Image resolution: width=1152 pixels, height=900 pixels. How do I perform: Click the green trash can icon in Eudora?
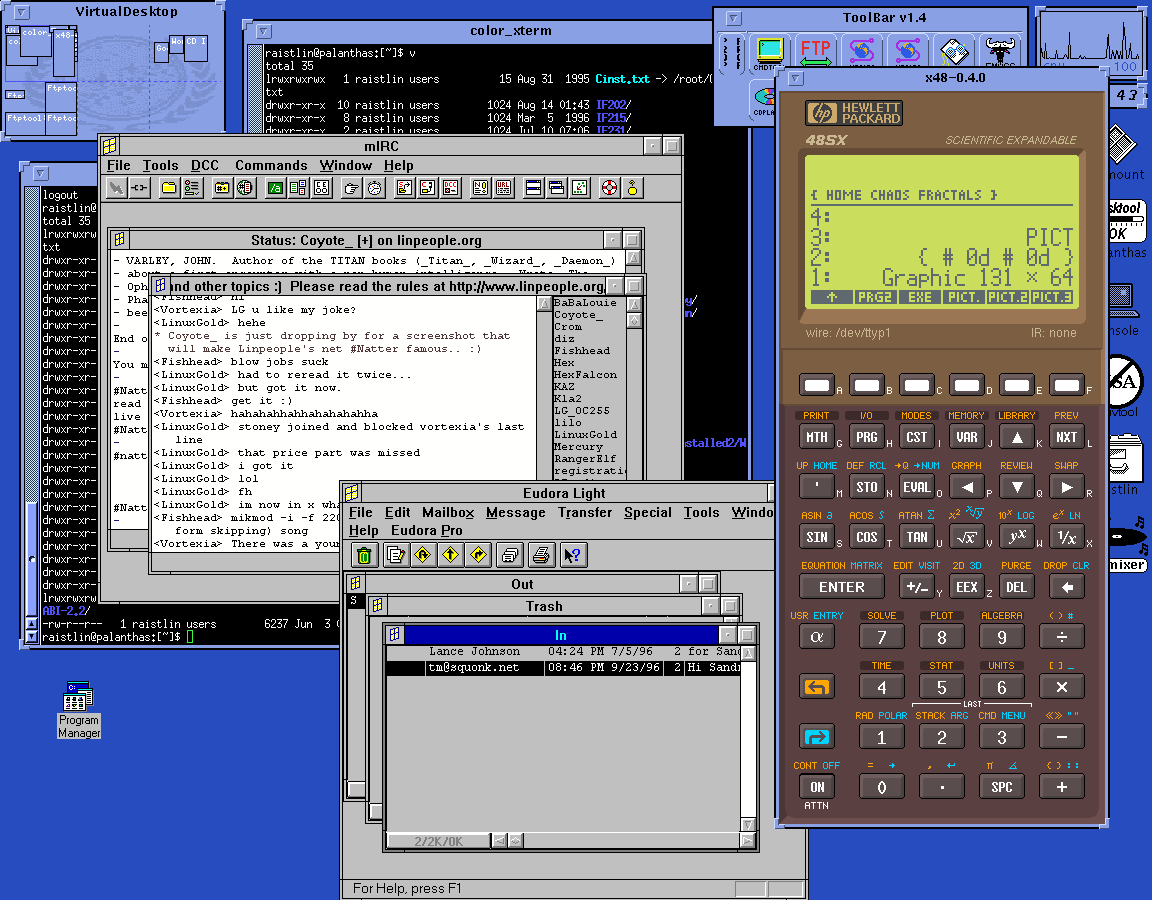[364, 555]
